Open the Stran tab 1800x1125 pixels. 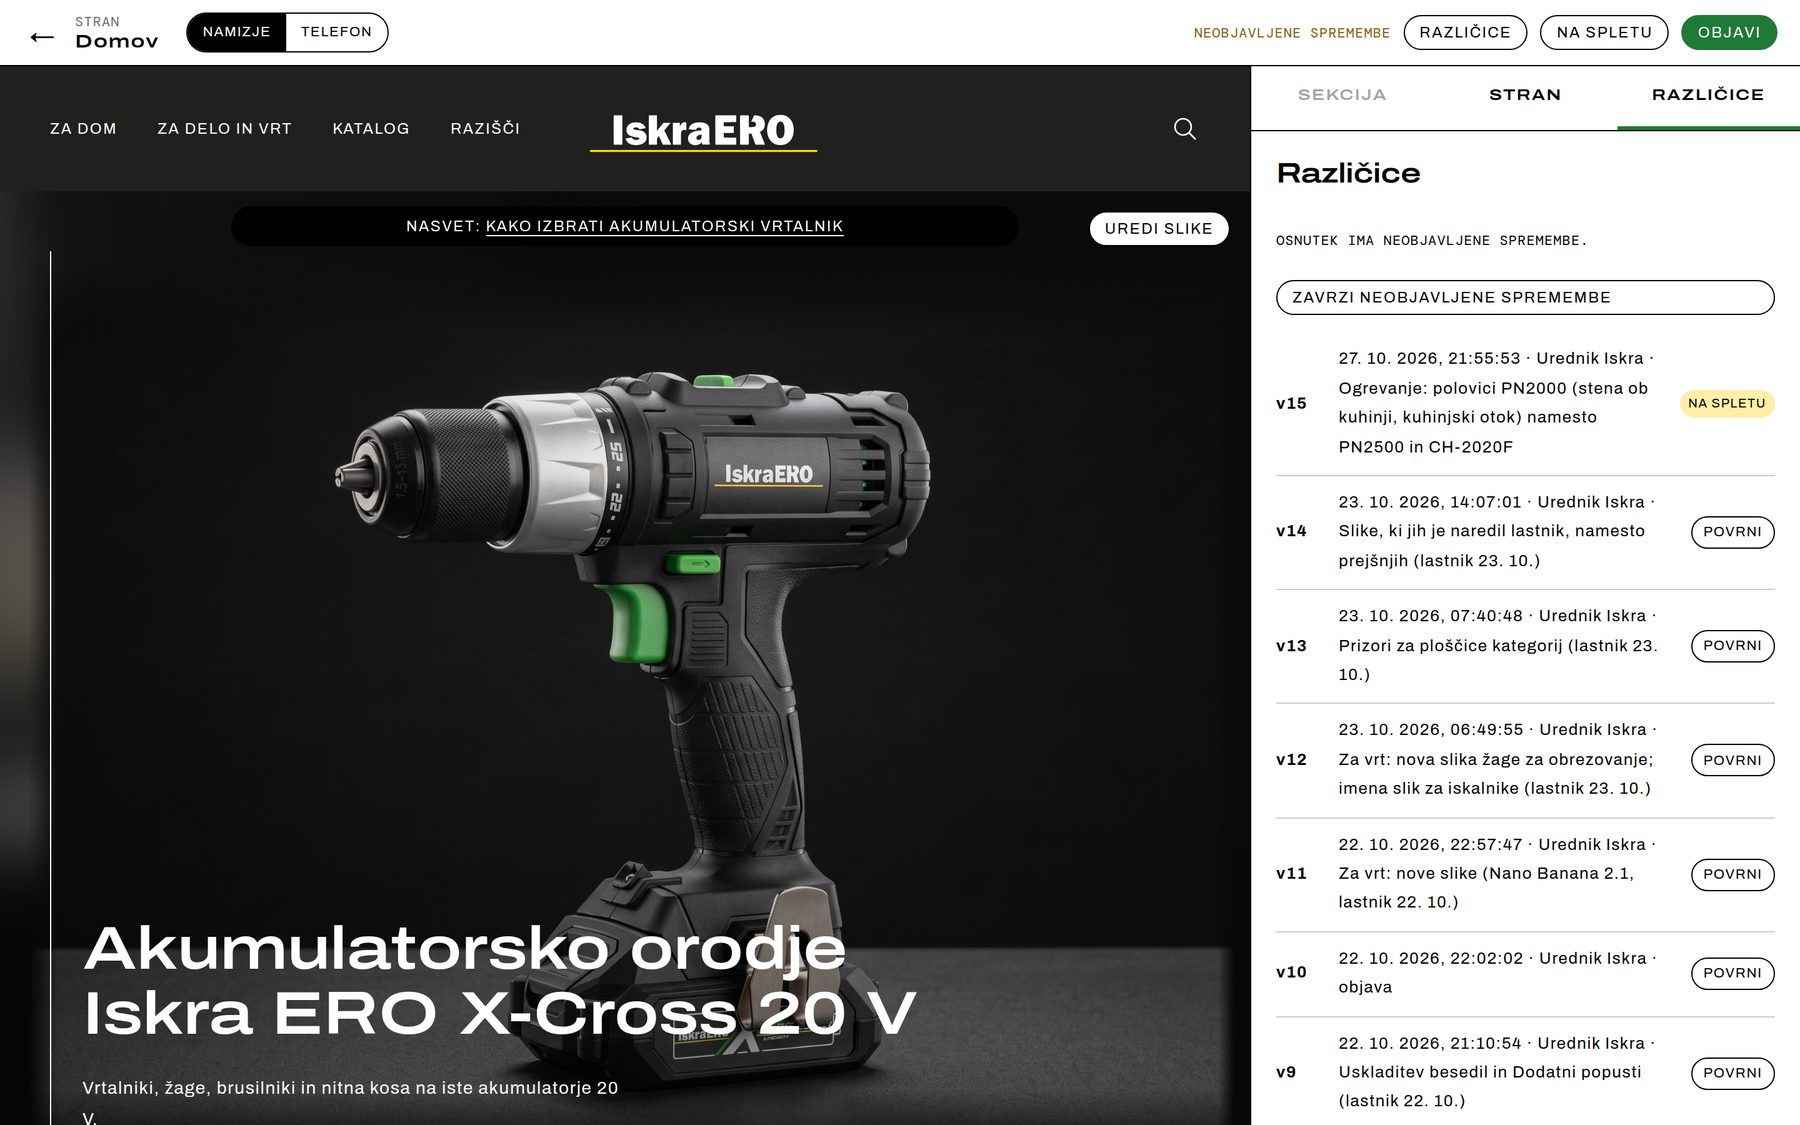(x=1525, y=95)
